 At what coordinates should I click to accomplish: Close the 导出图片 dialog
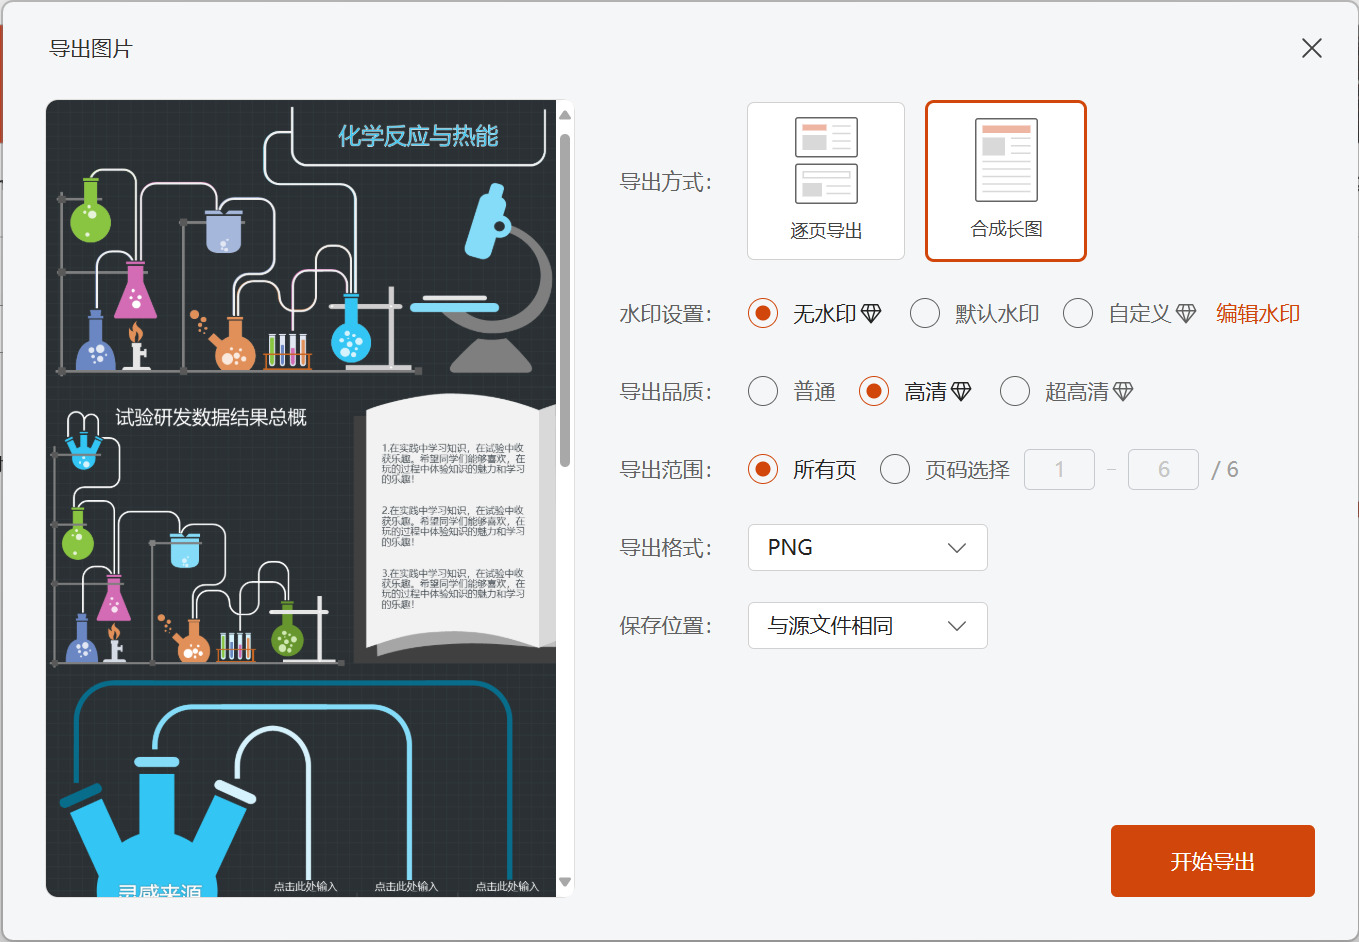1311,47
